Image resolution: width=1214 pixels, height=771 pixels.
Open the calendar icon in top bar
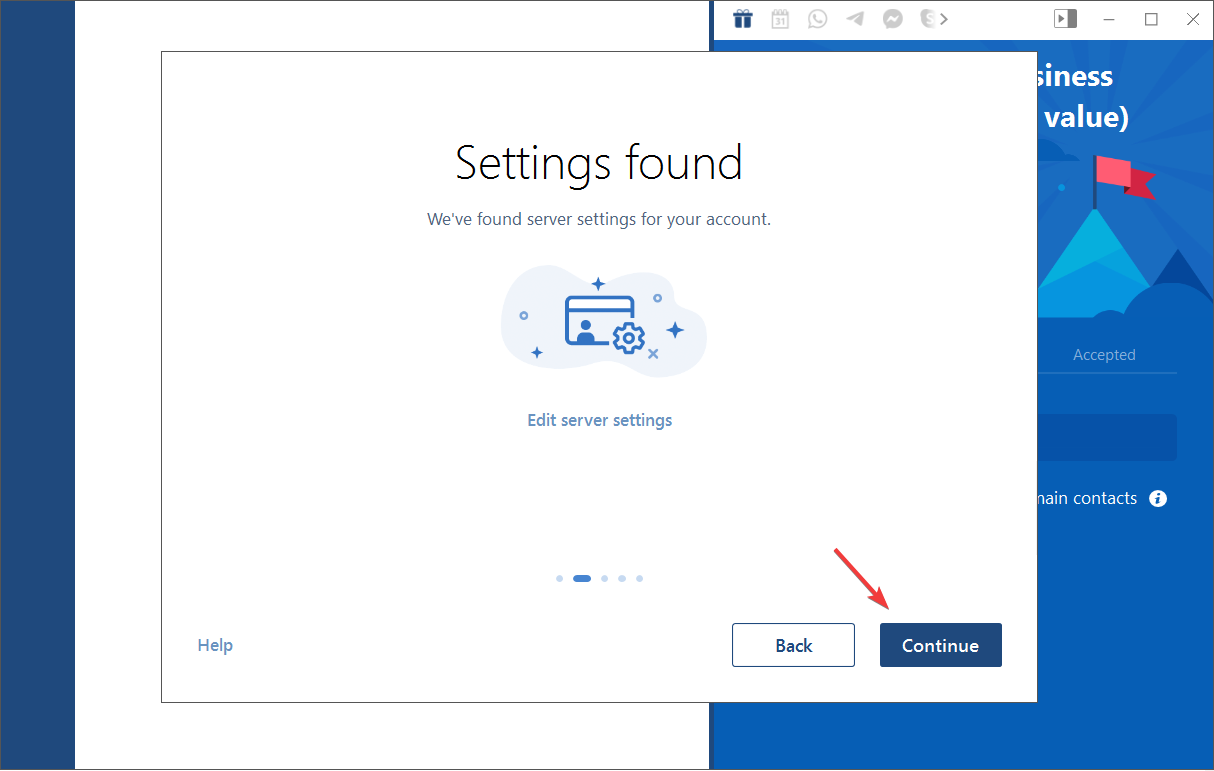click(780, 19)
